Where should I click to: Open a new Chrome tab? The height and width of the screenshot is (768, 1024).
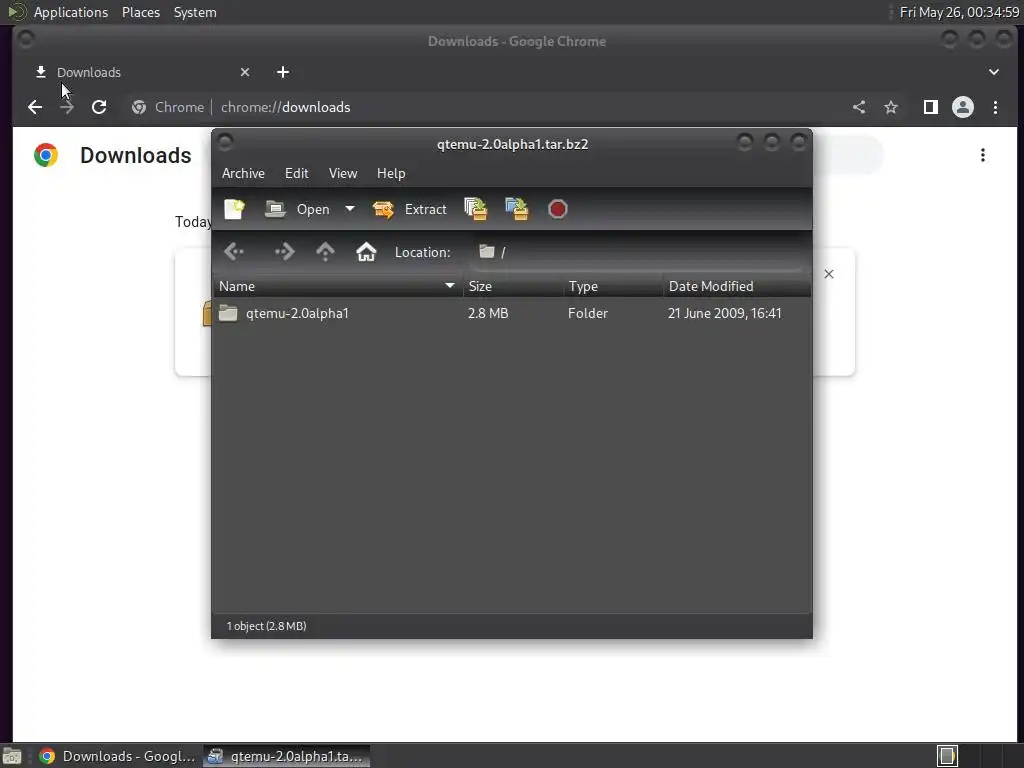[x=283, y=72]
